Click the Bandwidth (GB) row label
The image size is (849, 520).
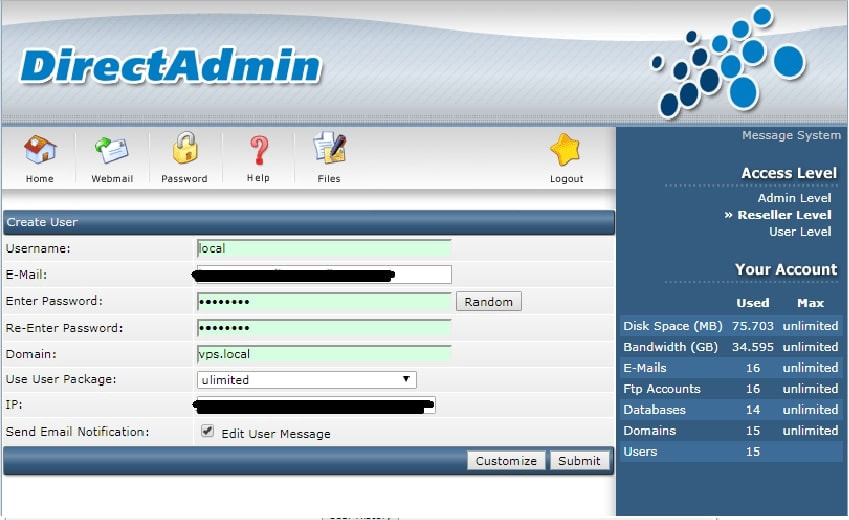(x=670, y=347)
